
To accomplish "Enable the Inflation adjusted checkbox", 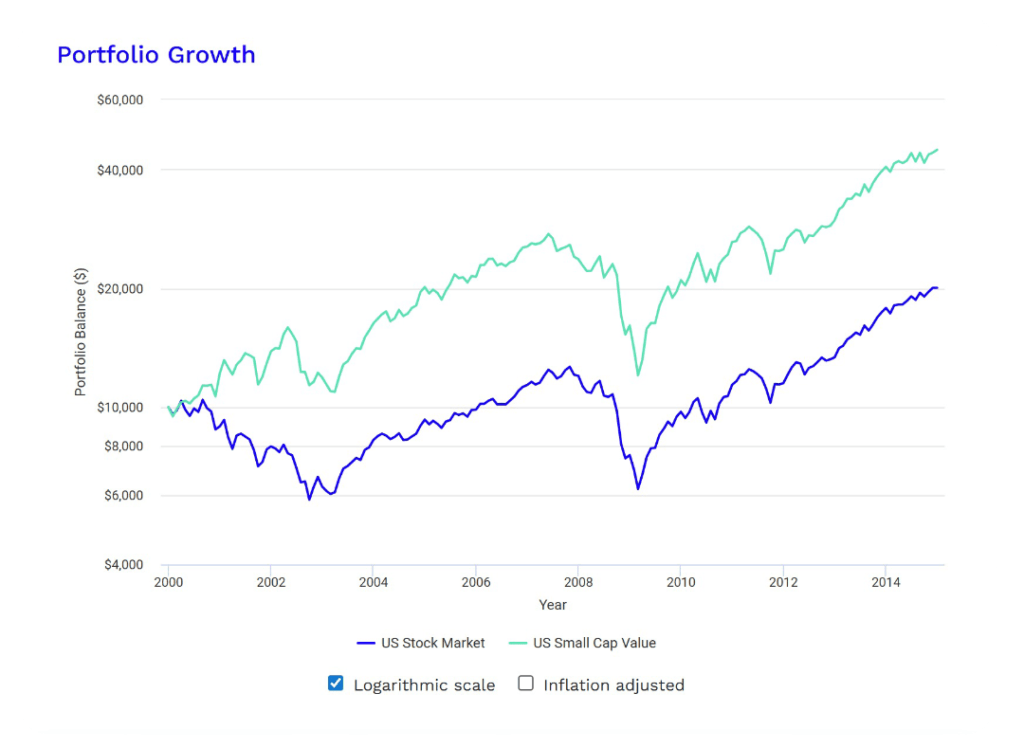I will (526, 684).
